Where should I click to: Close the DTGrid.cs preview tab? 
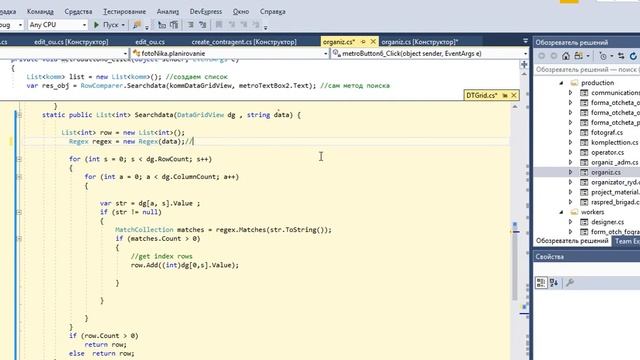point(514,96)
